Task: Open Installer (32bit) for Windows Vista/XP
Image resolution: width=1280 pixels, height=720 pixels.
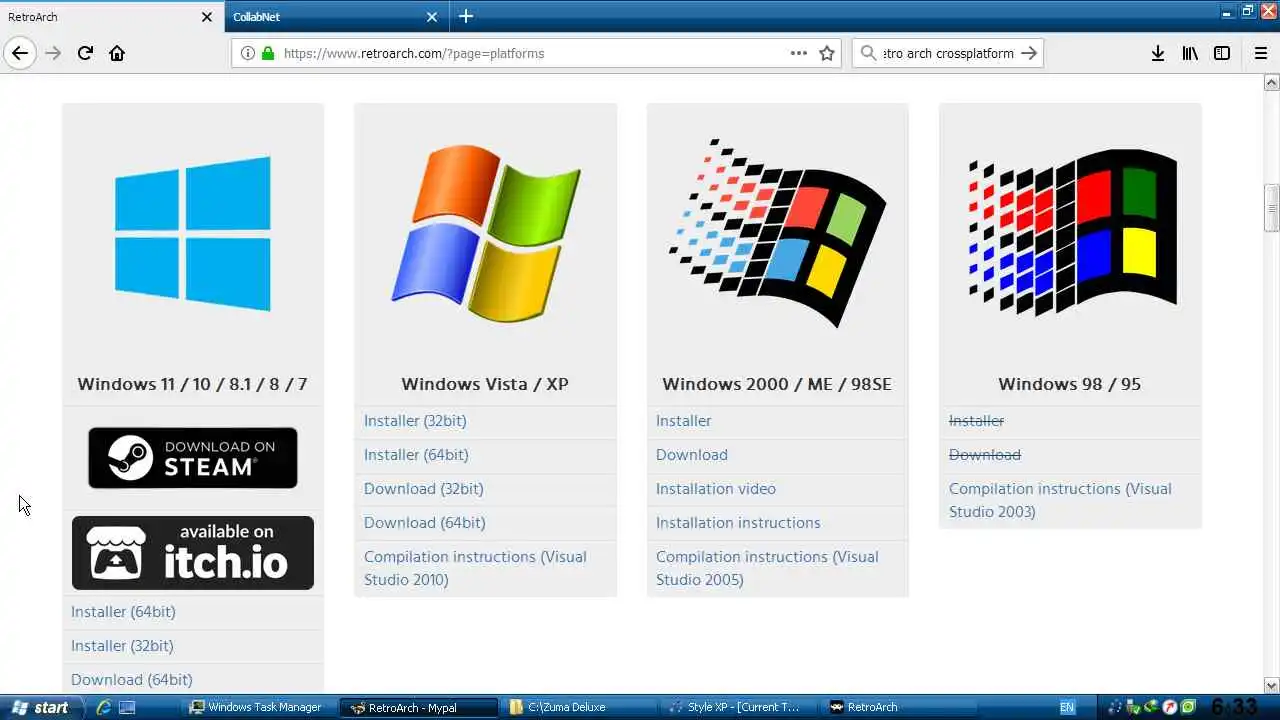Action: (x=415, y=420)
